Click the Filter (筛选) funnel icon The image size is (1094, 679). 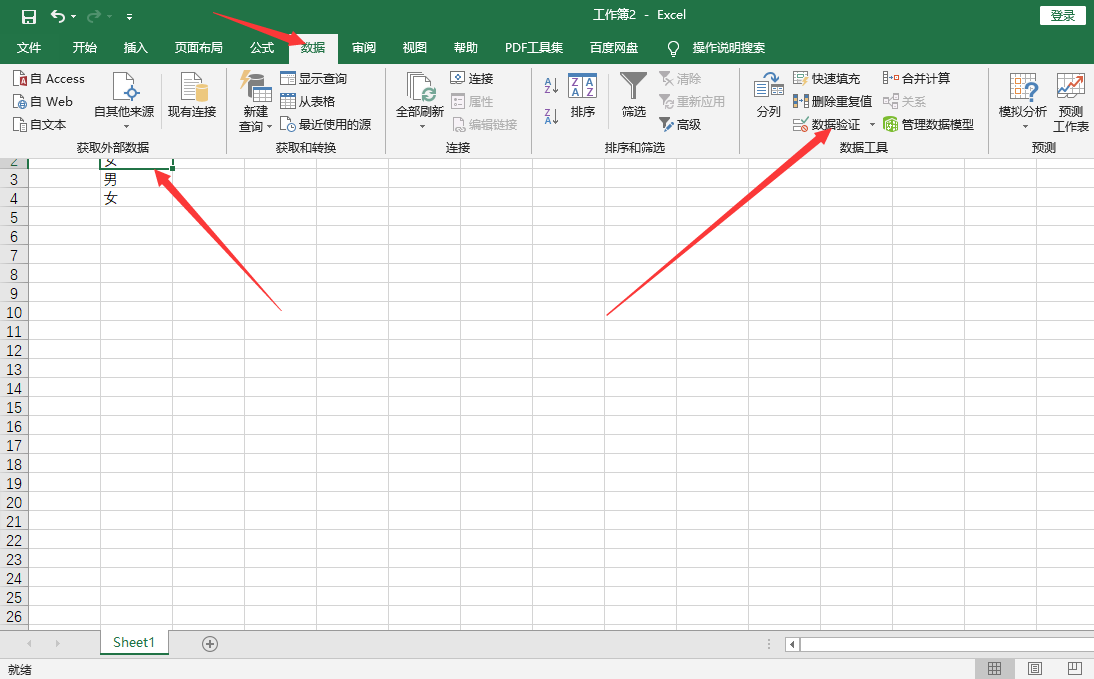point(633,88)
